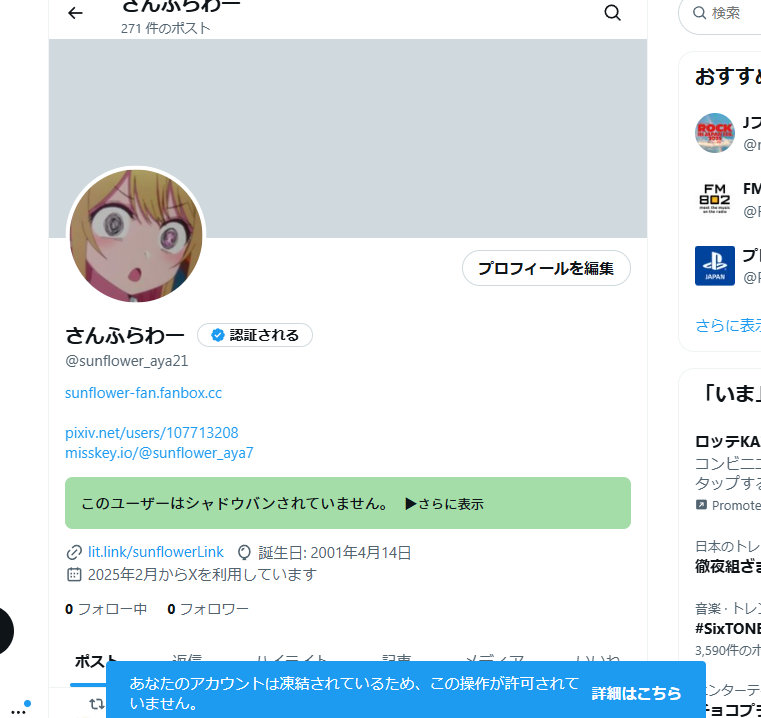
Task: Click the 271 件のポスト count text
Action: [165, 28]
